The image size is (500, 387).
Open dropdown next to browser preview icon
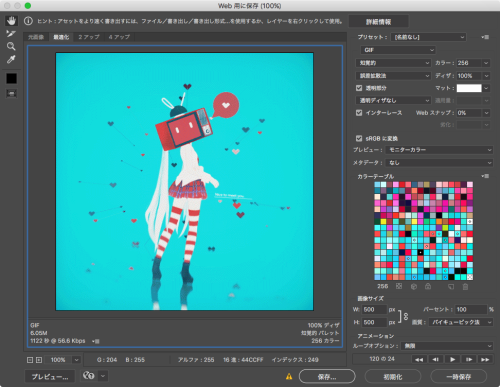(103, 376)
